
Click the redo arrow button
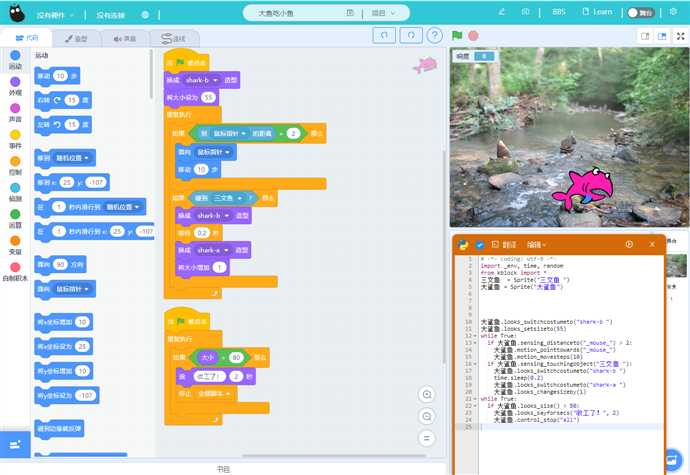point(408,35)
